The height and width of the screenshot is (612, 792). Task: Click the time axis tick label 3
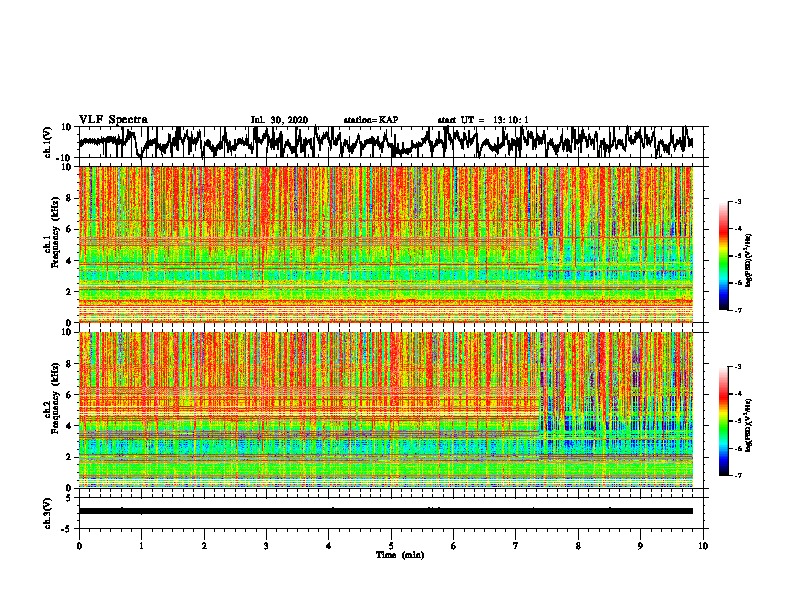266,546
